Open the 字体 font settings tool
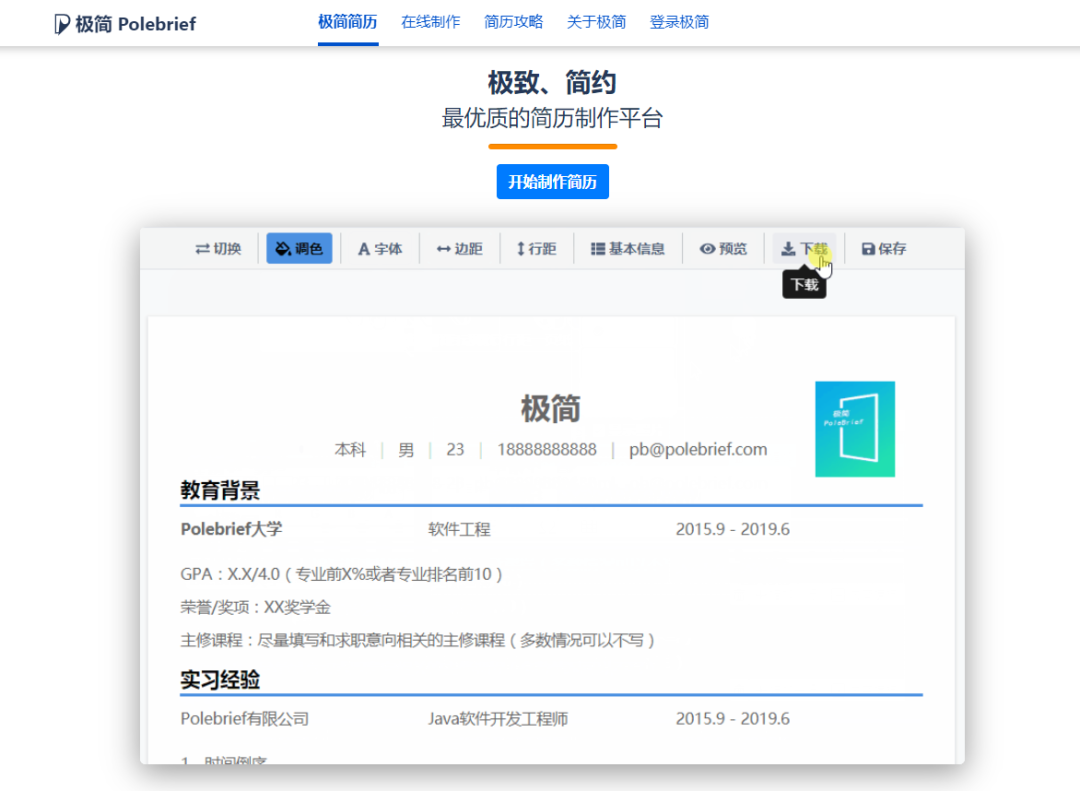1080x791 pixels. 380,249
